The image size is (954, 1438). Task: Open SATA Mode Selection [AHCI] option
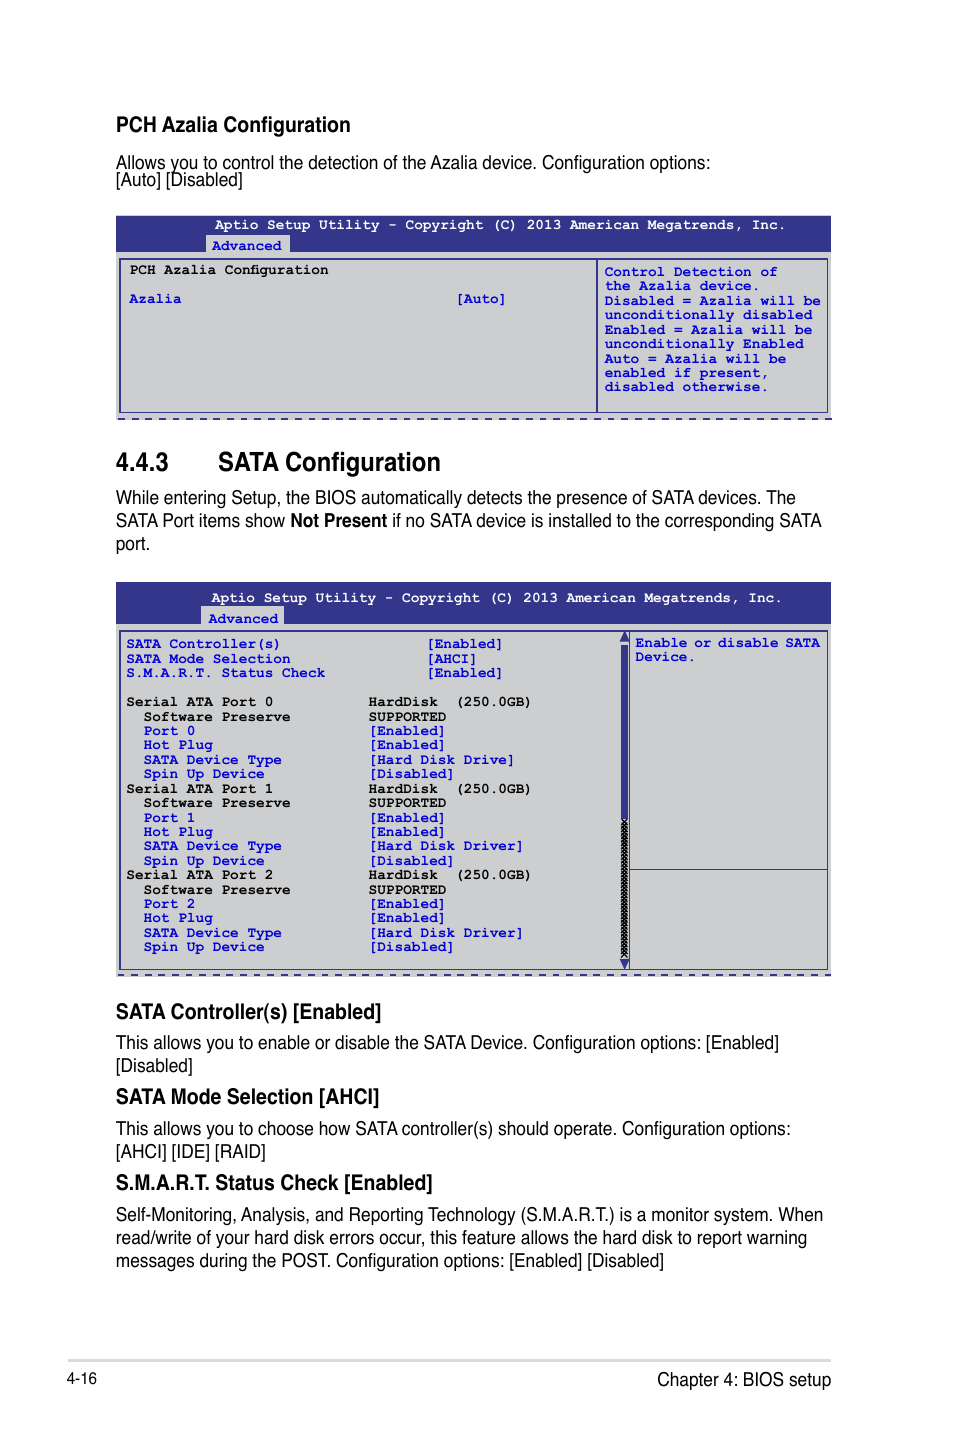452,659
